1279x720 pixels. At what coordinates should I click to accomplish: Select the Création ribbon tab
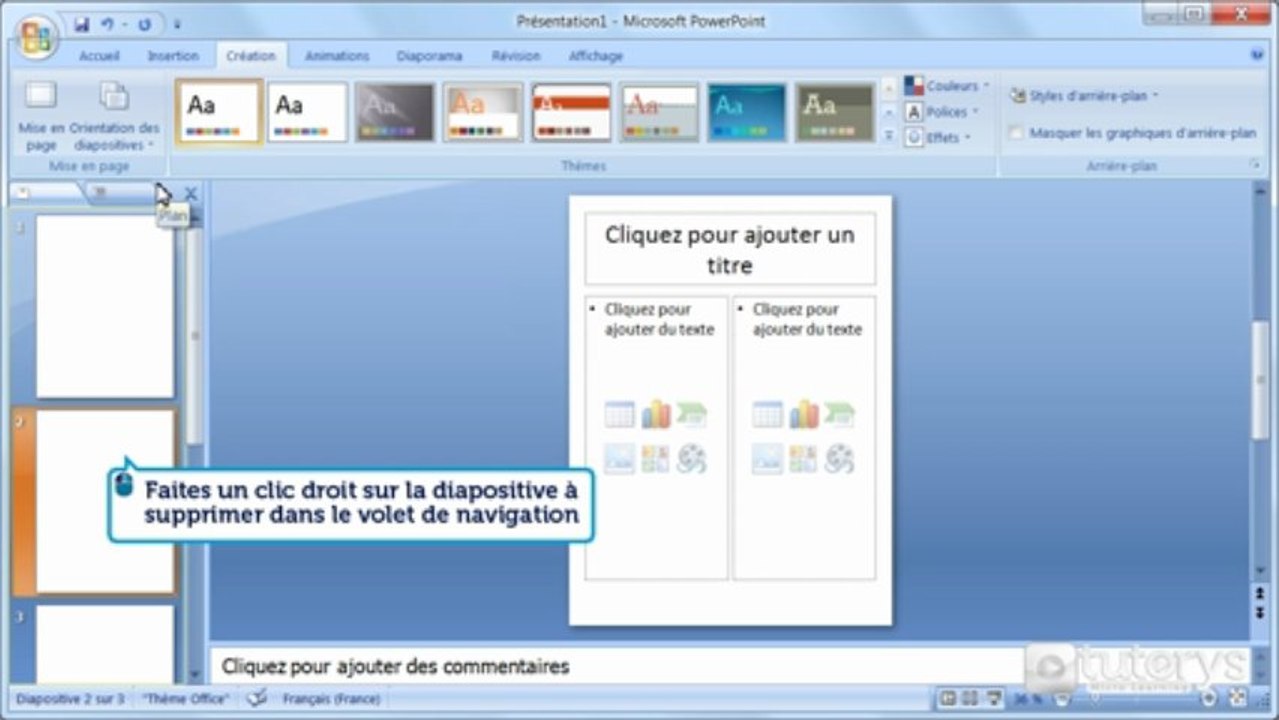[250, 56]
